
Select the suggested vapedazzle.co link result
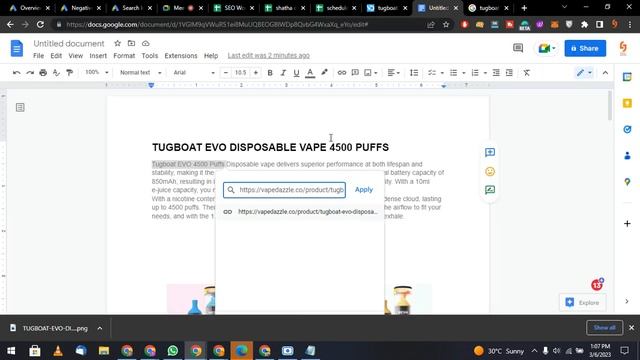coord(300,212)
